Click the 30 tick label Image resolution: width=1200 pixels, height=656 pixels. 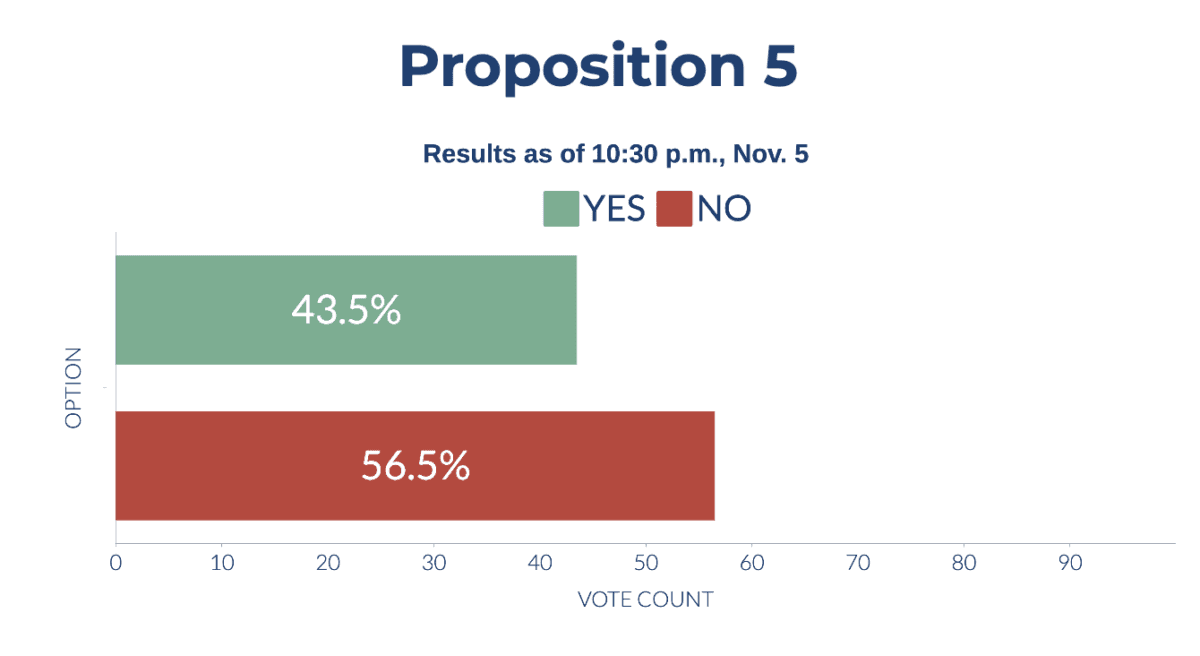[434, 563]
